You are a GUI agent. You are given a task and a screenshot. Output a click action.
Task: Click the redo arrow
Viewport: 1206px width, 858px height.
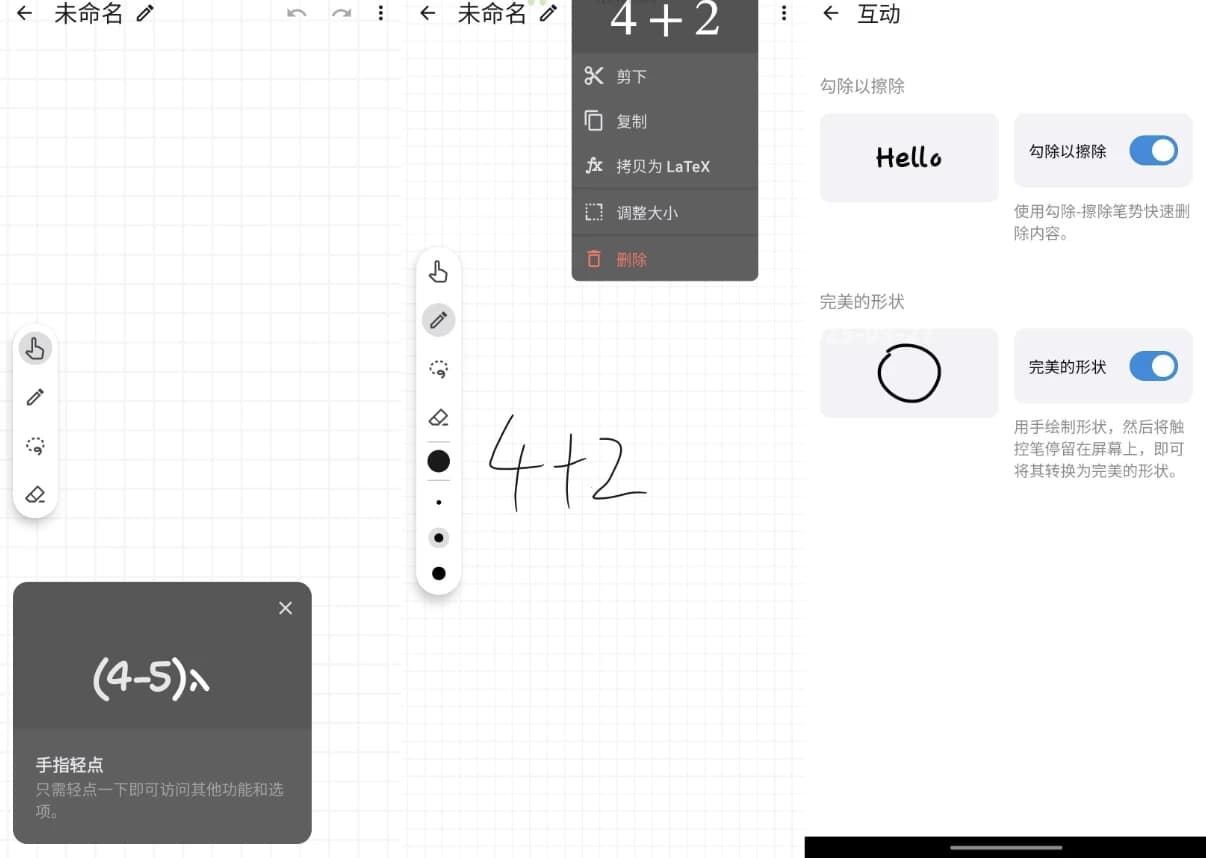click(x=341, y=13)
